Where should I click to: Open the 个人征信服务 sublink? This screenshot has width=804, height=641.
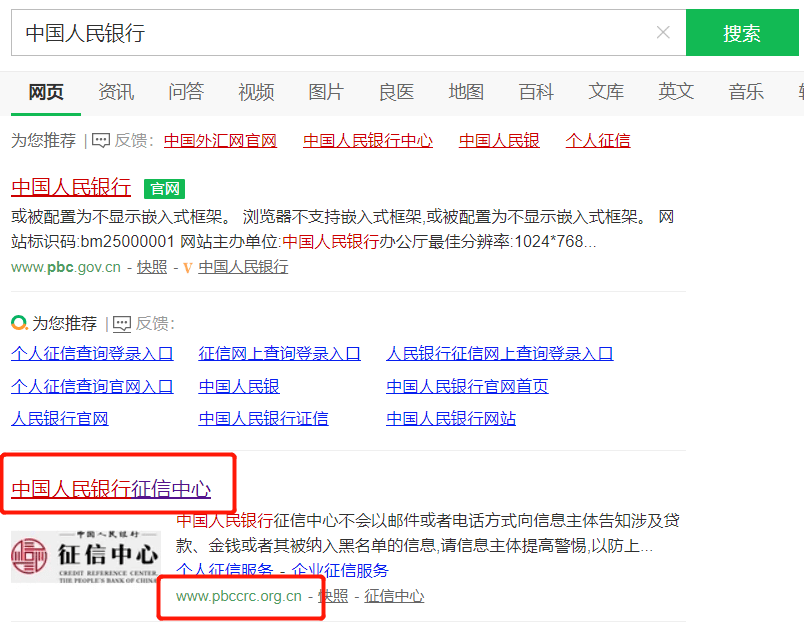(x=225, y=570)
